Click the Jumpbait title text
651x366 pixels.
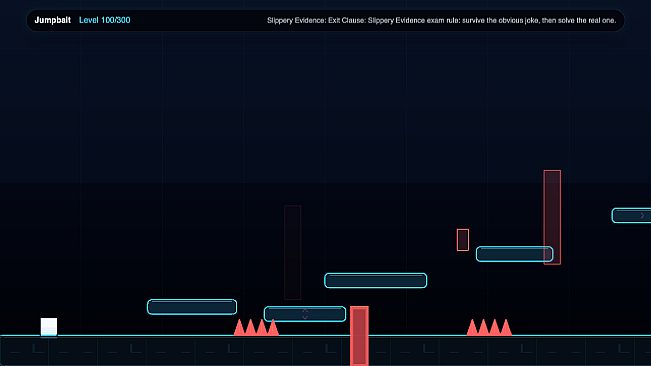(x=53, y=20)
